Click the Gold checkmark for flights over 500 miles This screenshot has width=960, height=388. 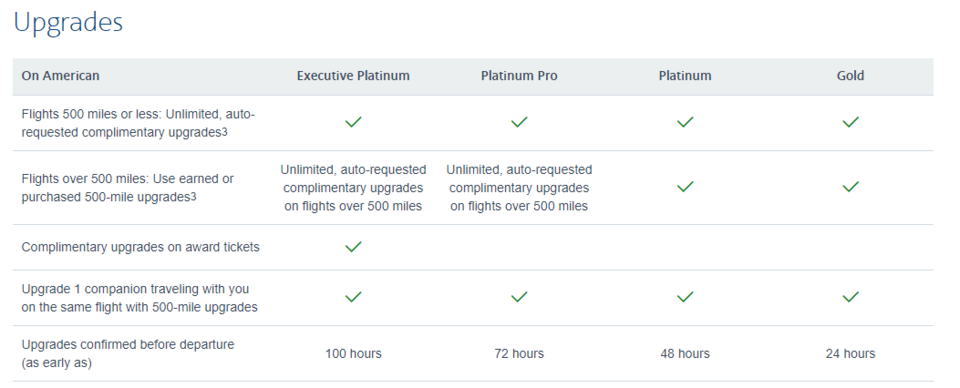[x=850, y=187]
